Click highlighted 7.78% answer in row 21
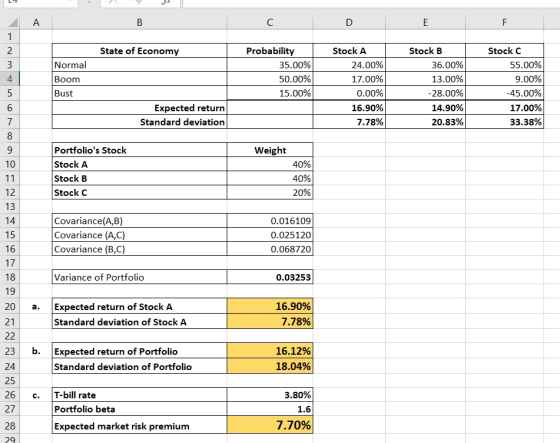Screen dimensions: 560x443 (270, 322)
